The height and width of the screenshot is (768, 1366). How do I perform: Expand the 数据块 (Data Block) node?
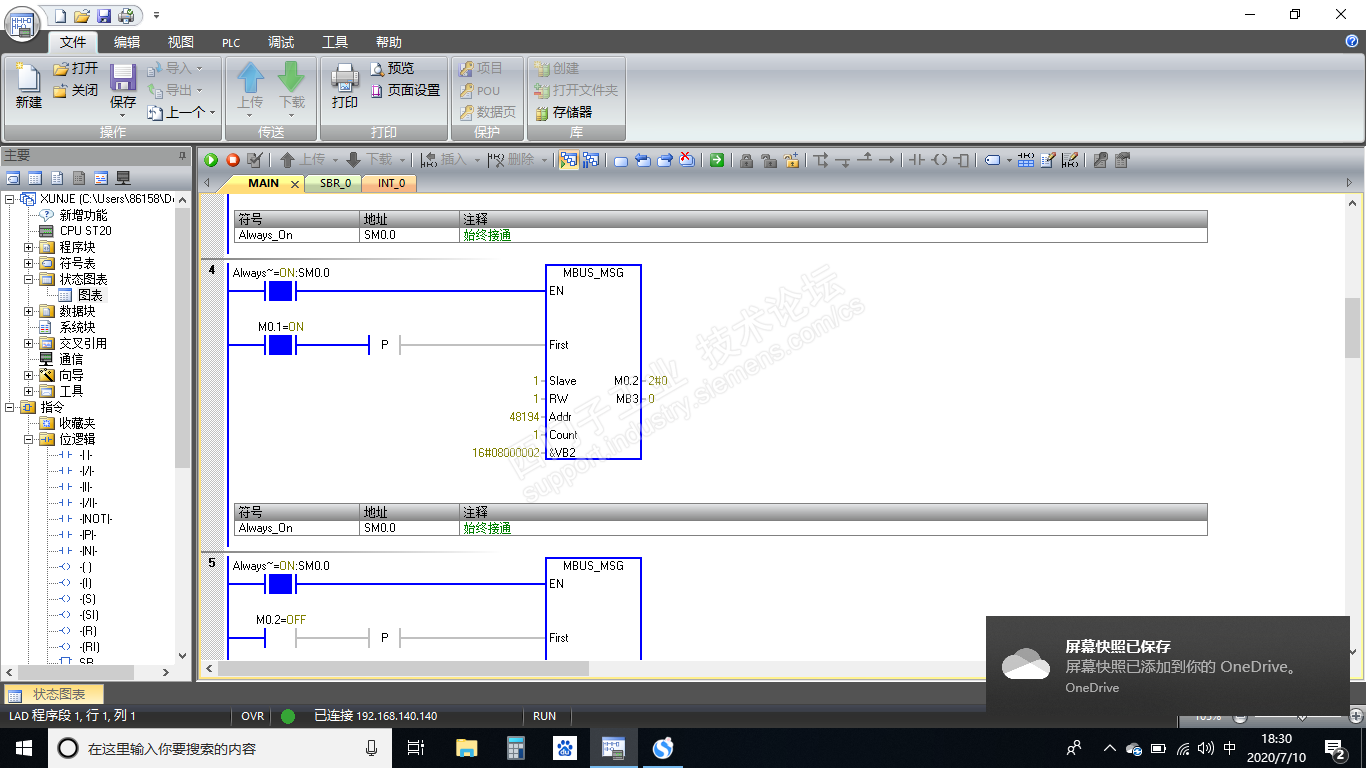29,311
